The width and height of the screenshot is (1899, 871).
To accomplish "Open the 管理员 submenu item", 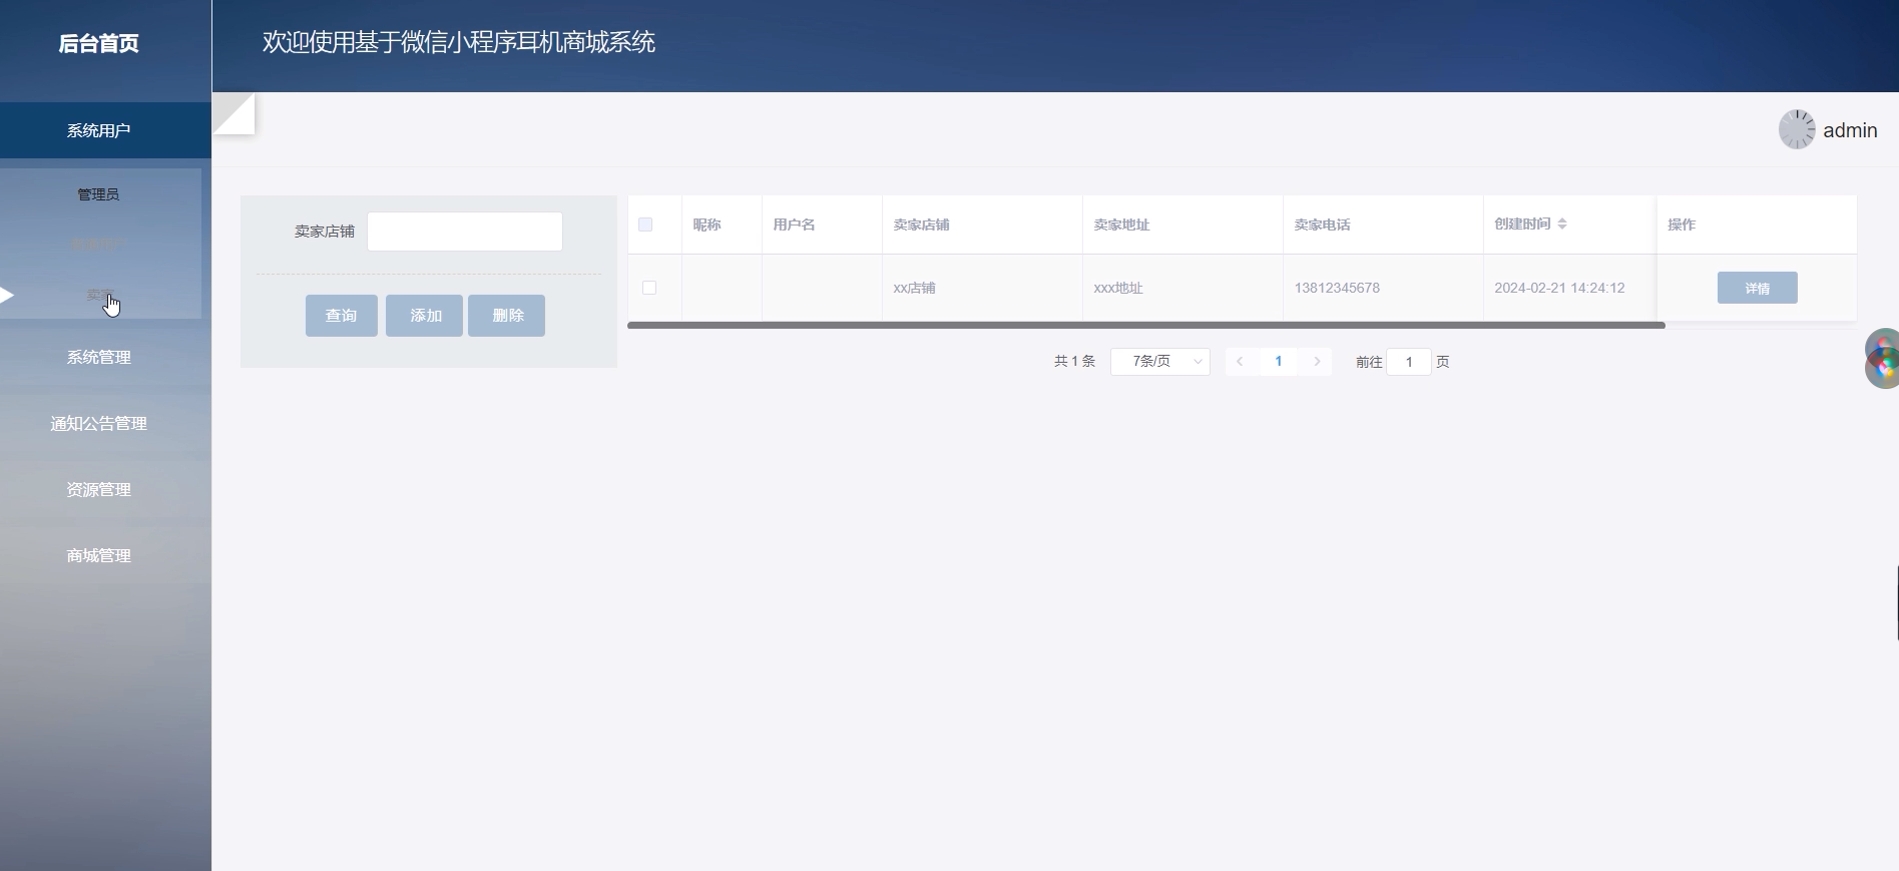I will [x=99, y=194].
